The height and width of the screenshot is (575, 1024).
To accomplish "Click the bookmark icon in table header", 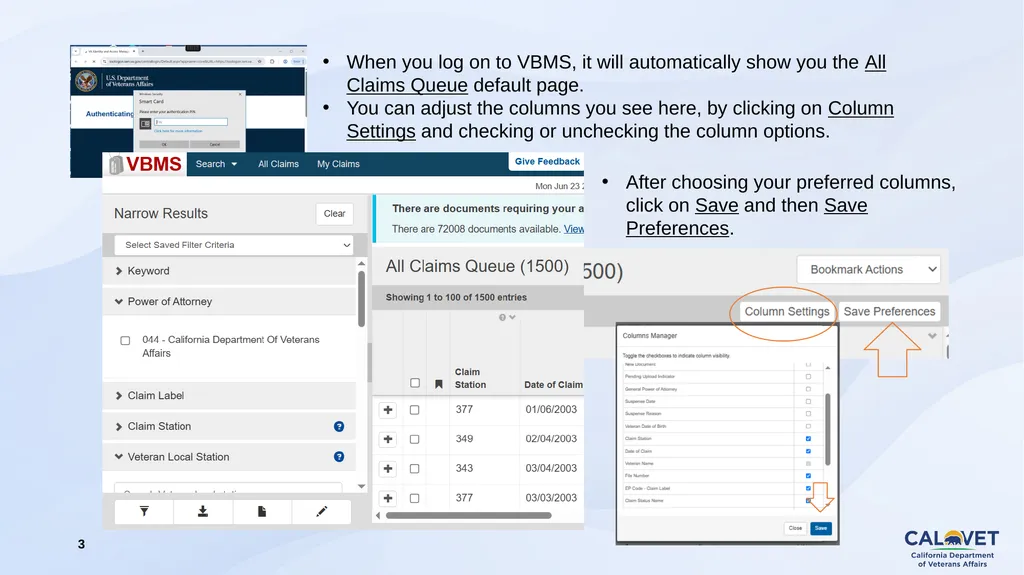I will click(x=439, y=384).
